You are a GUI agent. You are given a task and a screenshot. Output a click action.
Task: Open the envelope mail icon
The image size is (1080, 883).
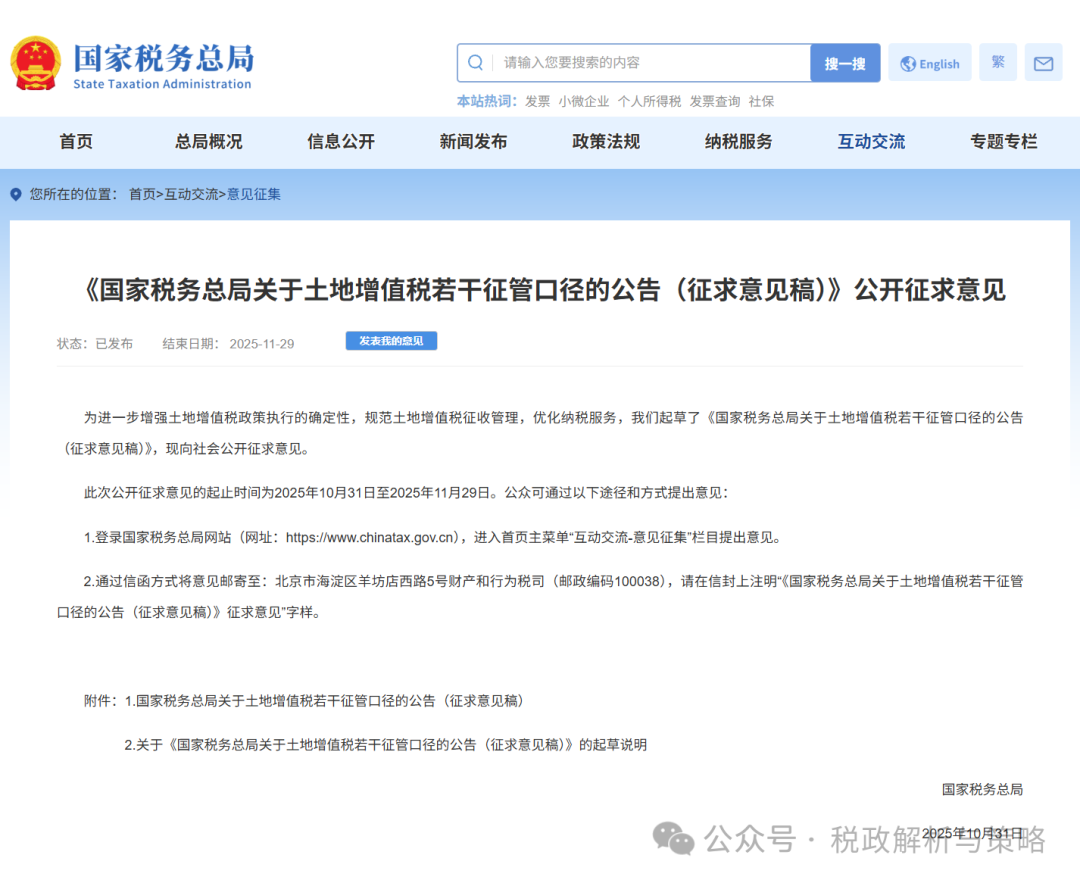[x=1043, y=63]
